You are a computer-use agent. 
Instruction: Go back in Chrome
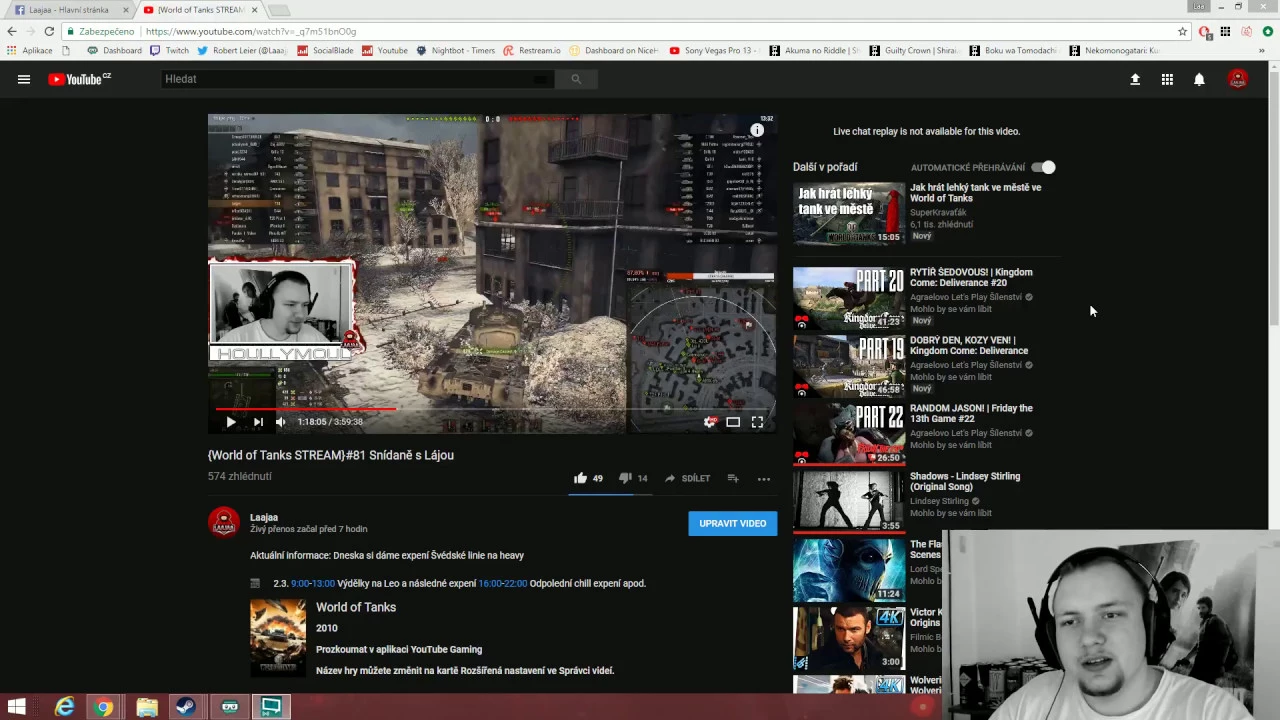click(12, 31)
